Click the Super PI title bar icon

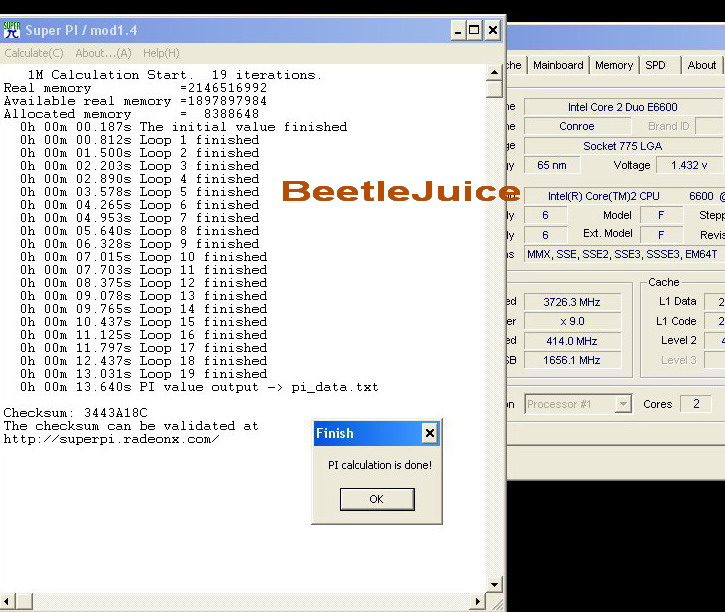coord(12,30)
